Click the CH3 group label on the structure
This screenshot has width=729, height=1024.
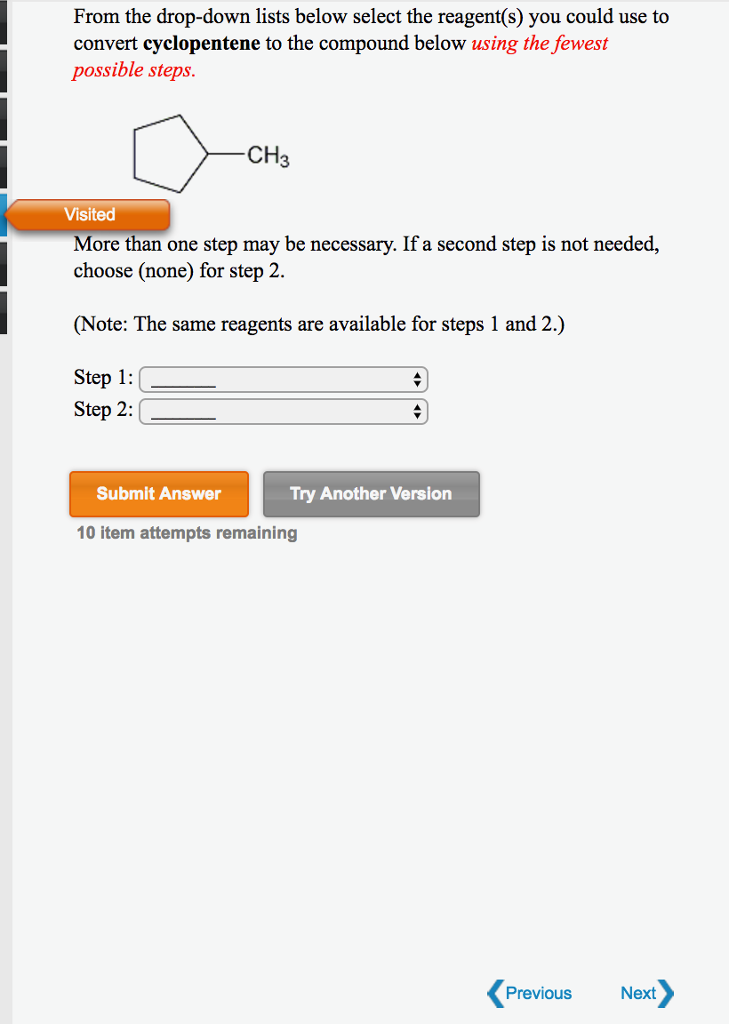click(x=268, y=155)
